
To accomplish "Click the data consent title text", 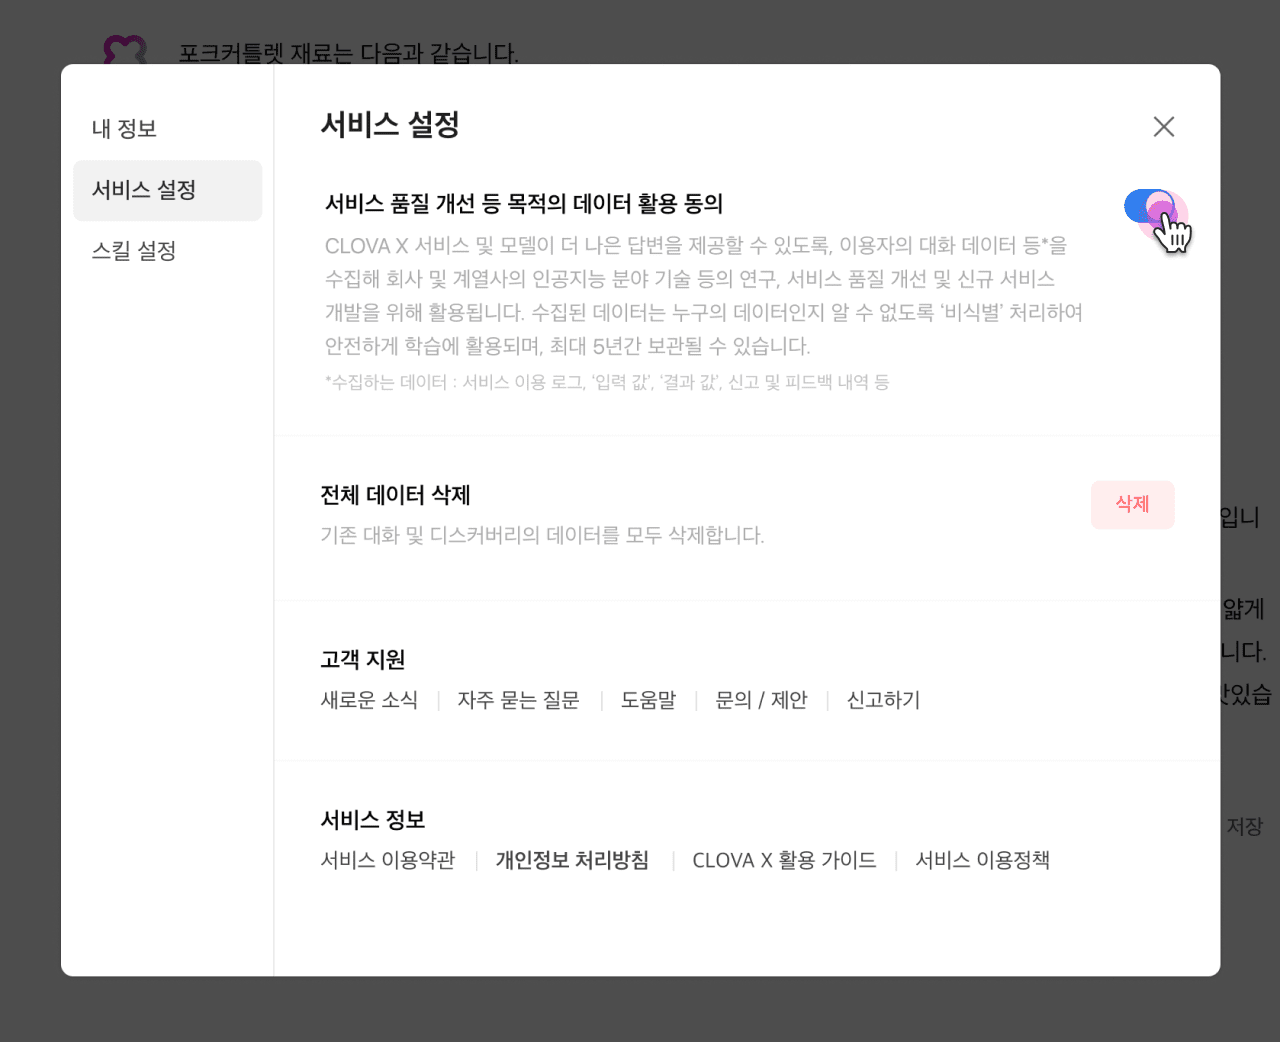I will (x=524, y=204).
